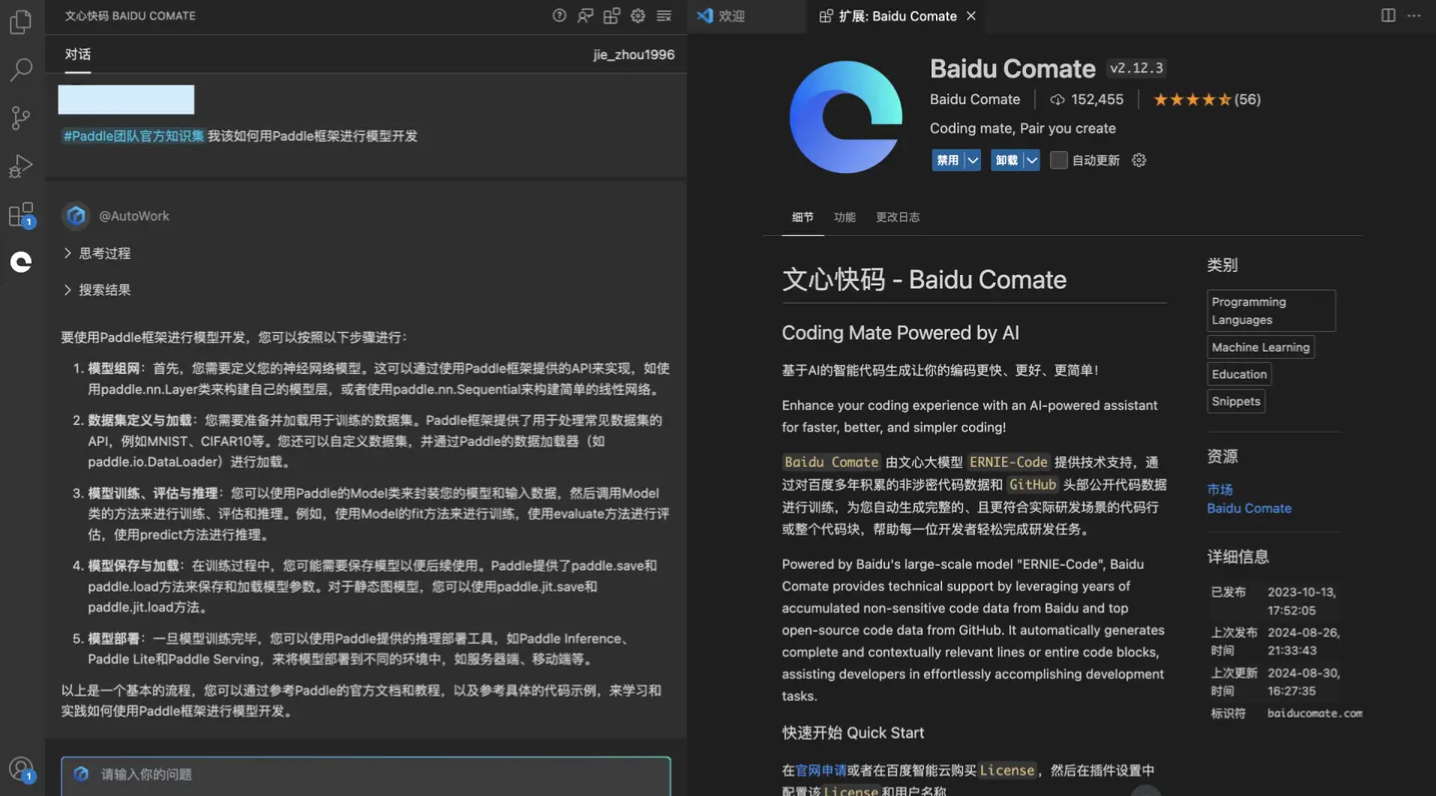Open the 市场 link under 资源
This screenshot has width=1436, height=796.
(x=1219, y=490)
